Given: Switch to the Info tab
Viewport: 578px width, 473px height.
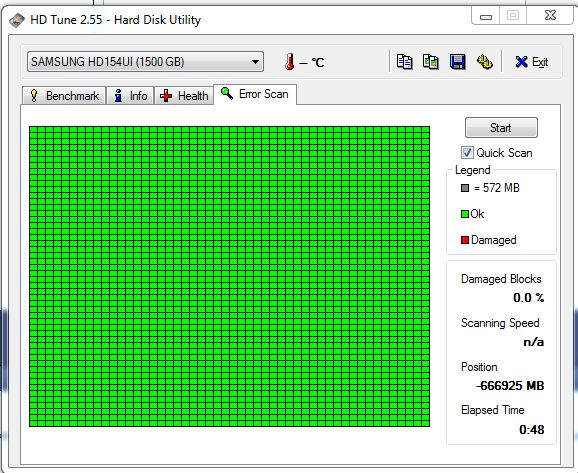Looking at the screenshot, I should pyautogui.click(x=130, y=96).
